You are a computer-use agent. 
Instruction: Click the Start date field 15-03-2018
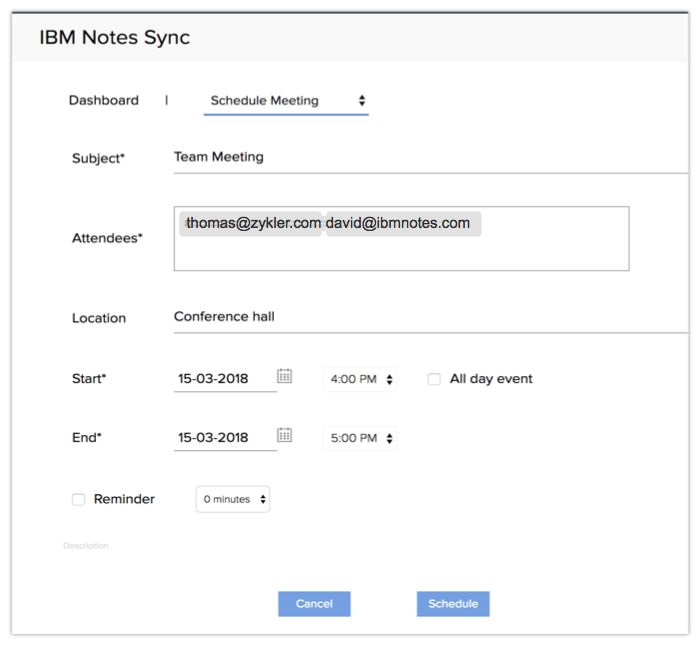coord(224,379)
